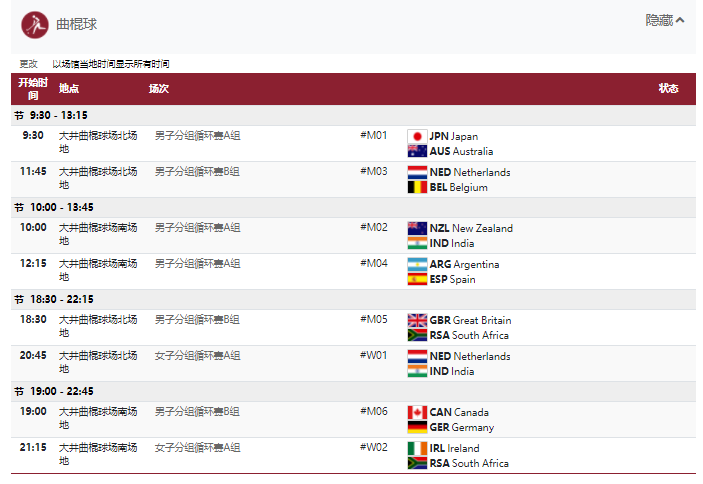The width and height of the screenshot is (703, 484).
Task: Click the 曲棍球 section title
Action: click(x=77, y=24)
